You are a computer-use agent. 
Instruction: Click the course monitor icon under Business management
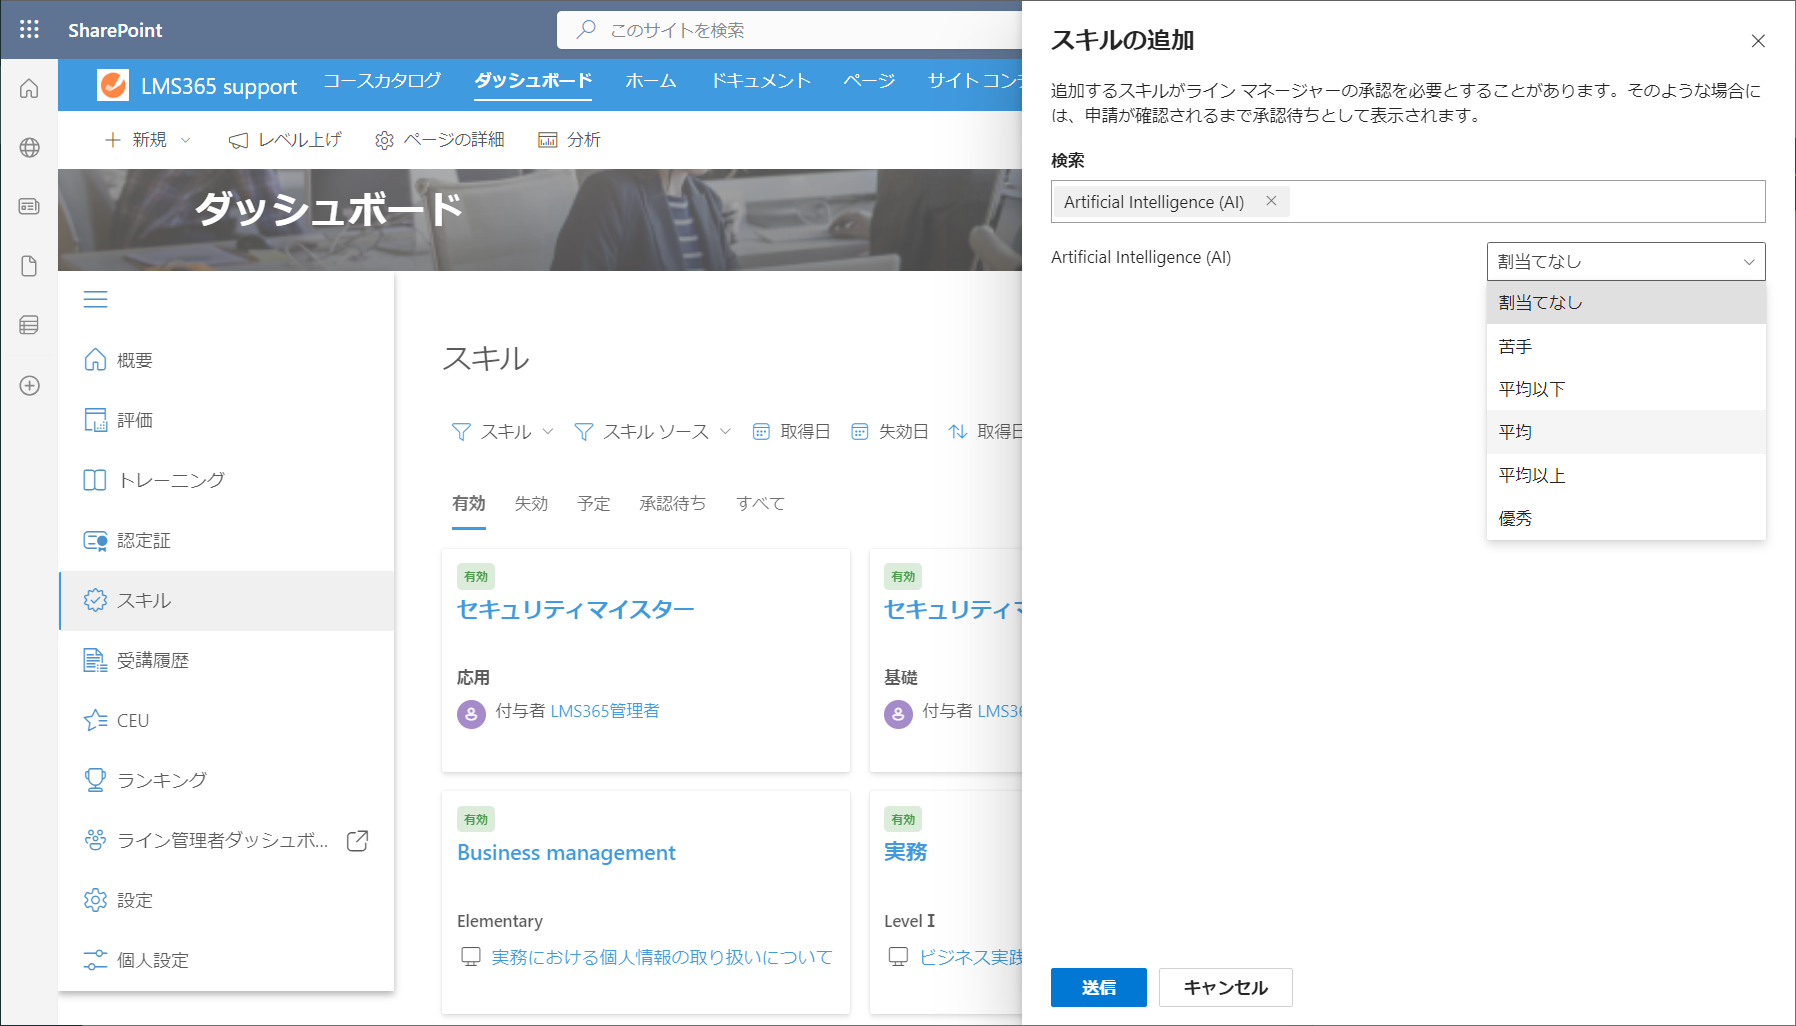pos(471,957)
